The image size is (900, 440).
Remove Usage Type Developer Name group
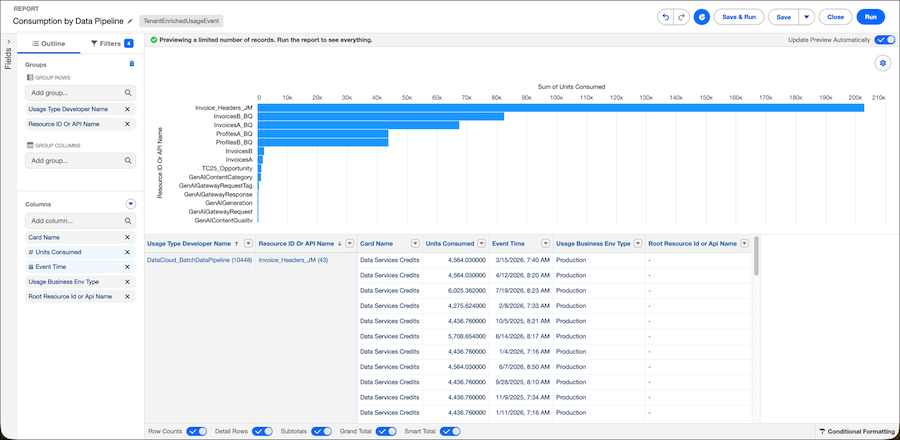[x=127, y=109]
